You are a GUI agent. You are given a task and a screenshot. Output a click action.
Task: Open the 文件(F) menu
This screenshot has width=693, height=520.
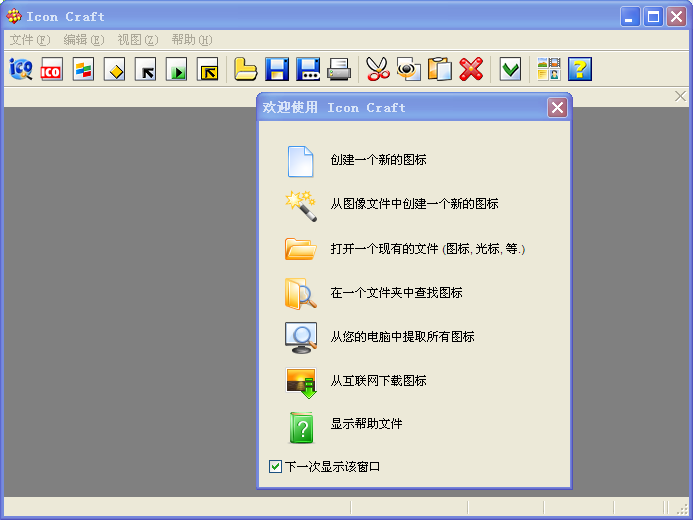30,40
